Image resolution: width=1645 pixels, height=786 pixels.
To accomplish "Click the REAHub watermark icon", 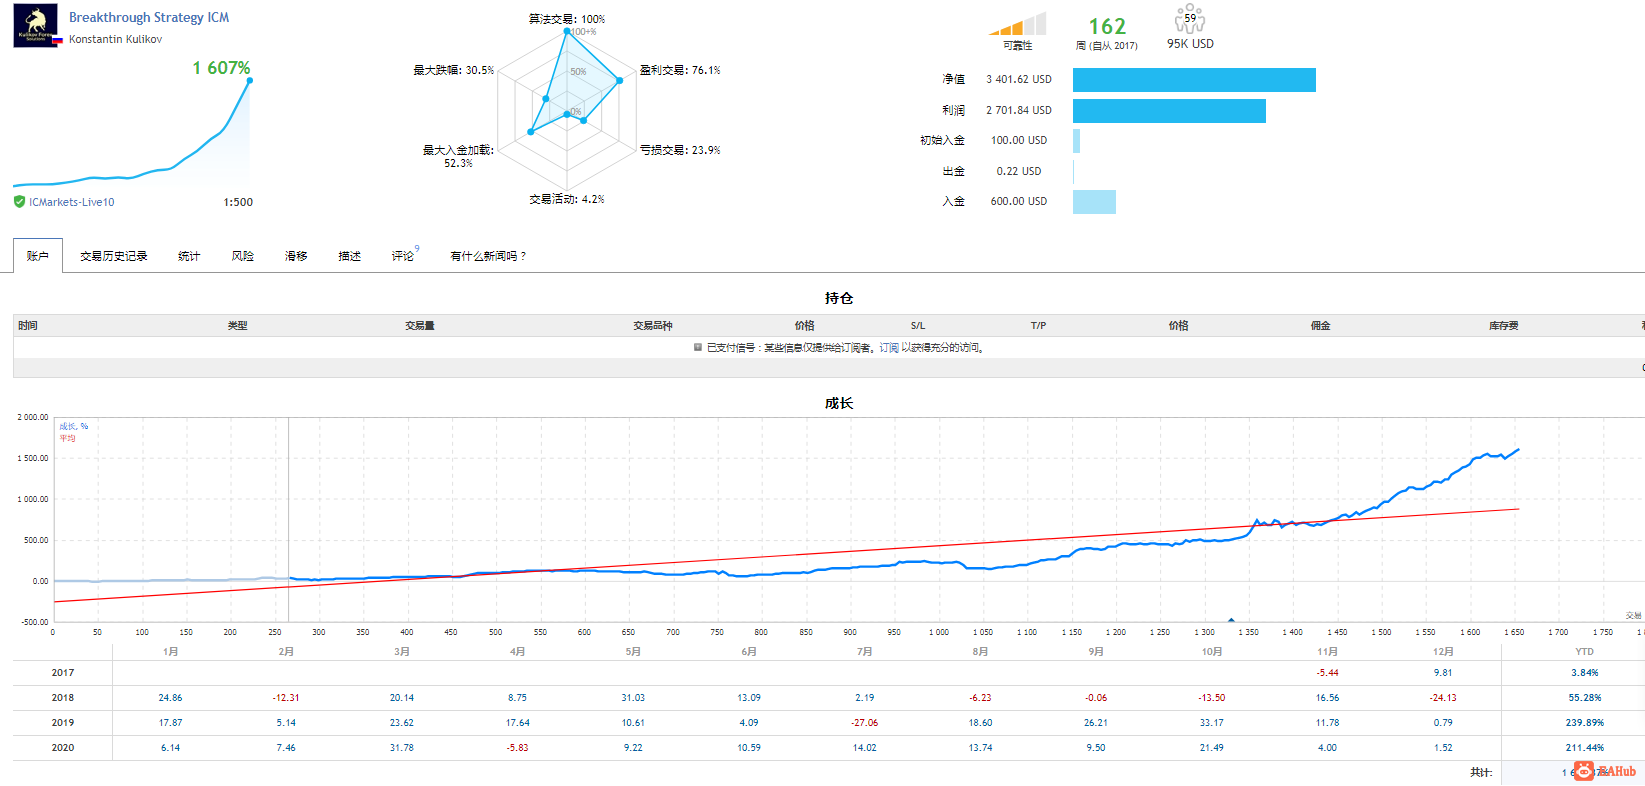I will point(1584,771).
